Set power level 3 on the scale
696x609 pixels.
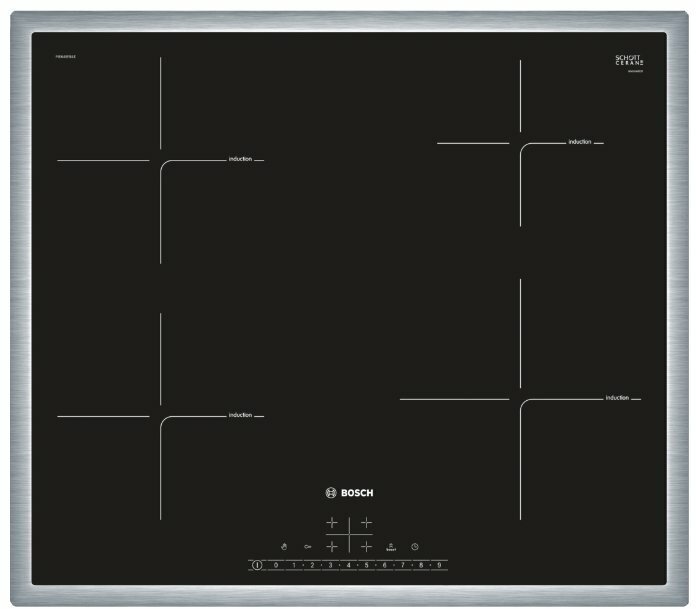330,566
